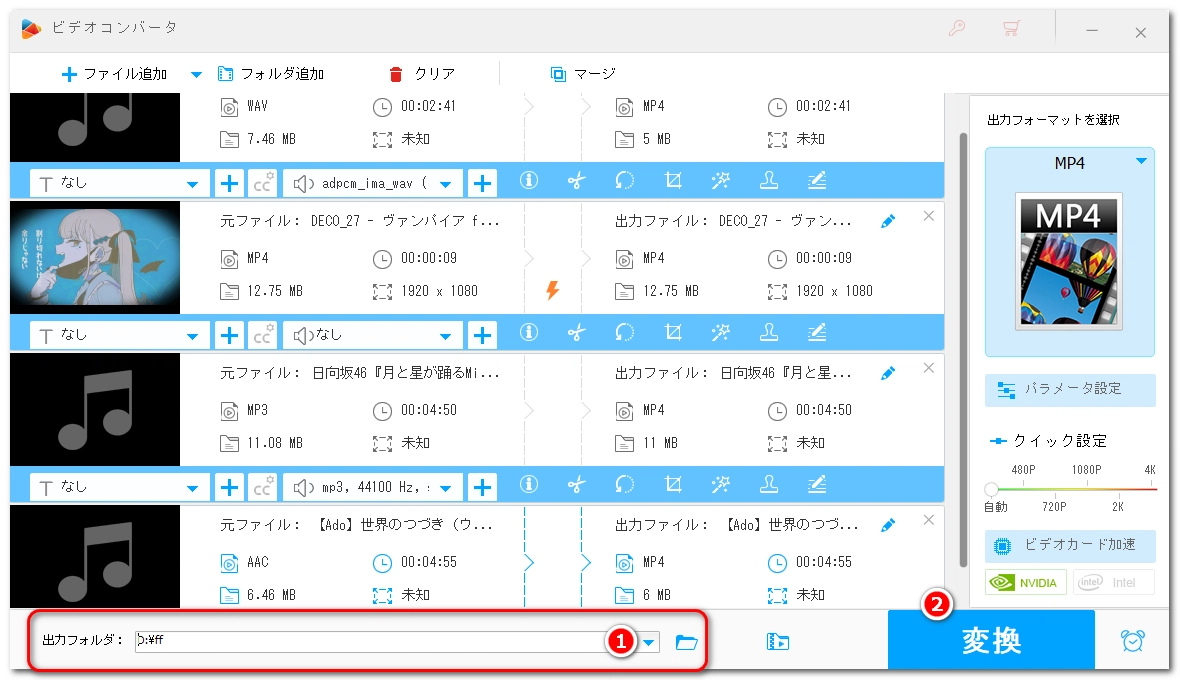Open the output folder with the folder icon
The height and width of the screenshot is (680, 1180).
point(686,642)
